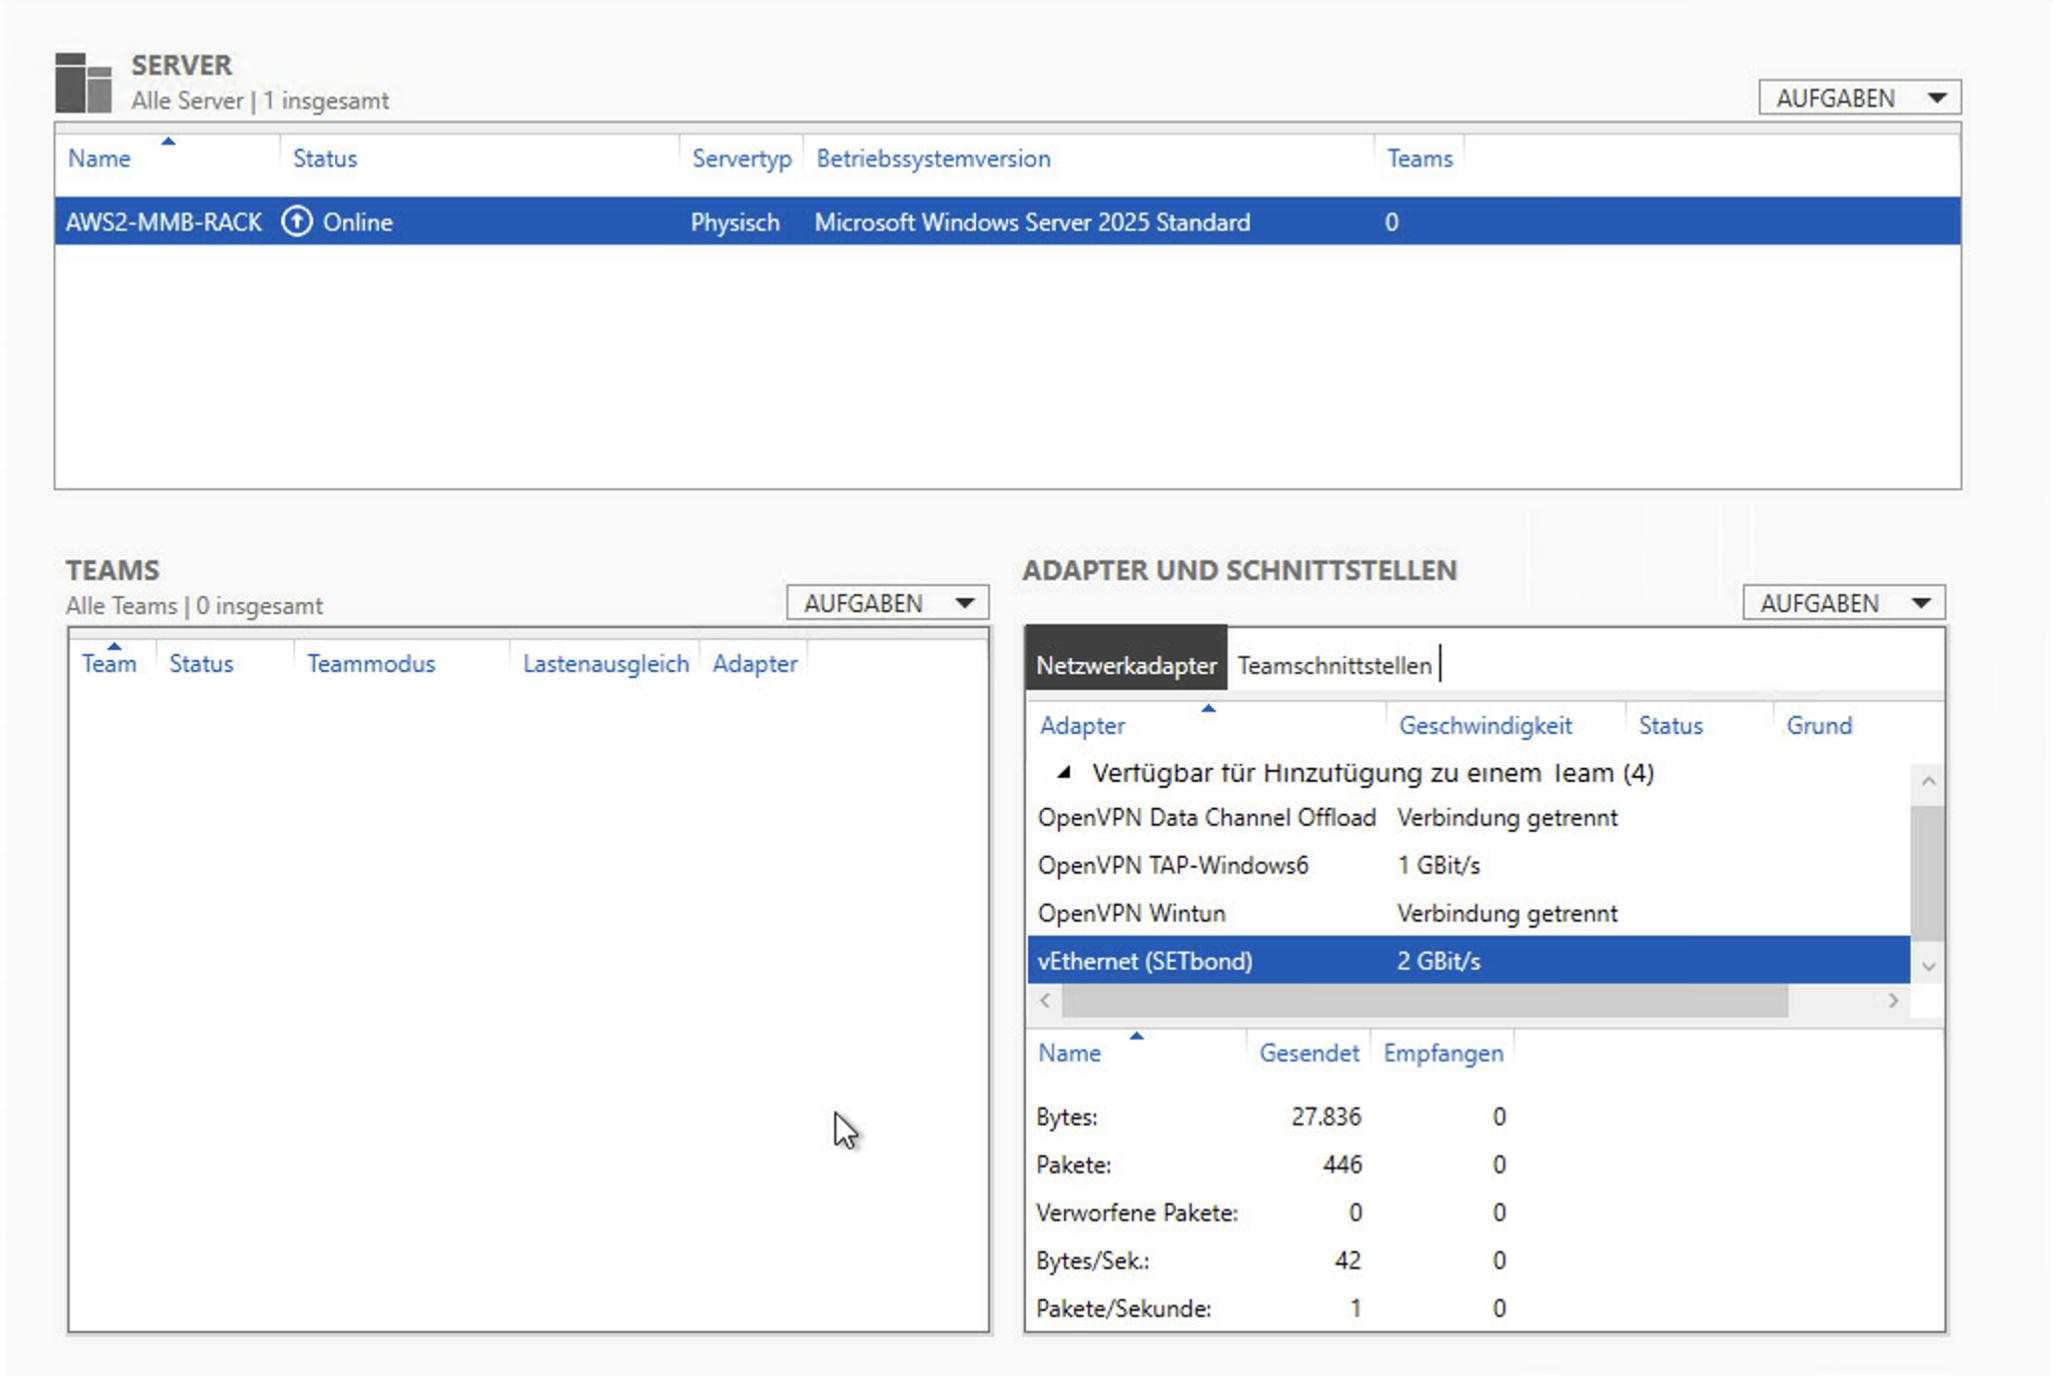Select the Netzwerkadapter tab
This screenshot has width=2054, height=1376.
click(x=1126, y=665)
